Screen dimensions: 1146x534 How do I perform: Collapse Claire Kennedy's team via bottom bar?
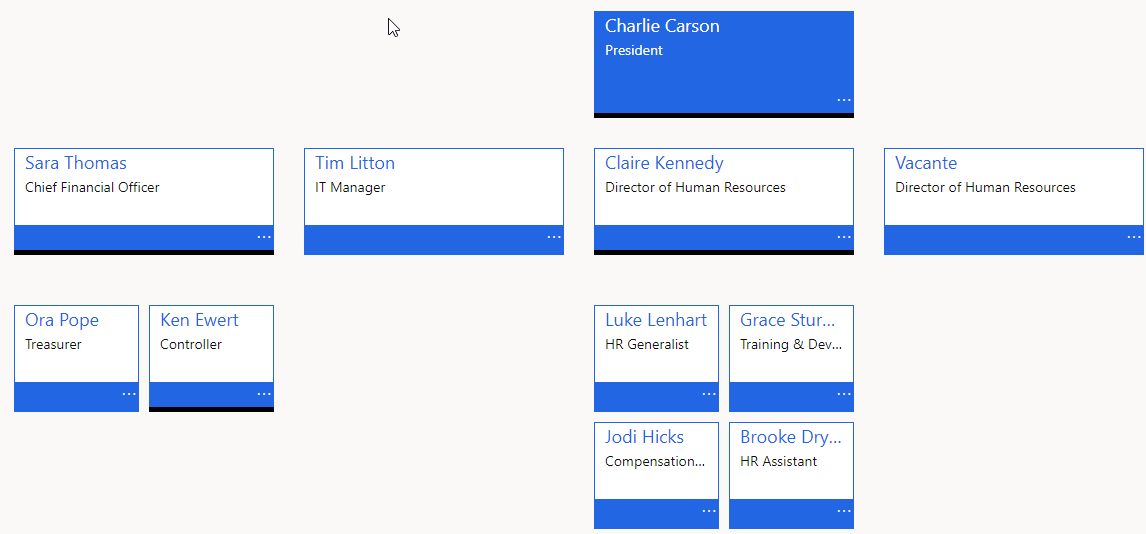click(x=724, y=252)
